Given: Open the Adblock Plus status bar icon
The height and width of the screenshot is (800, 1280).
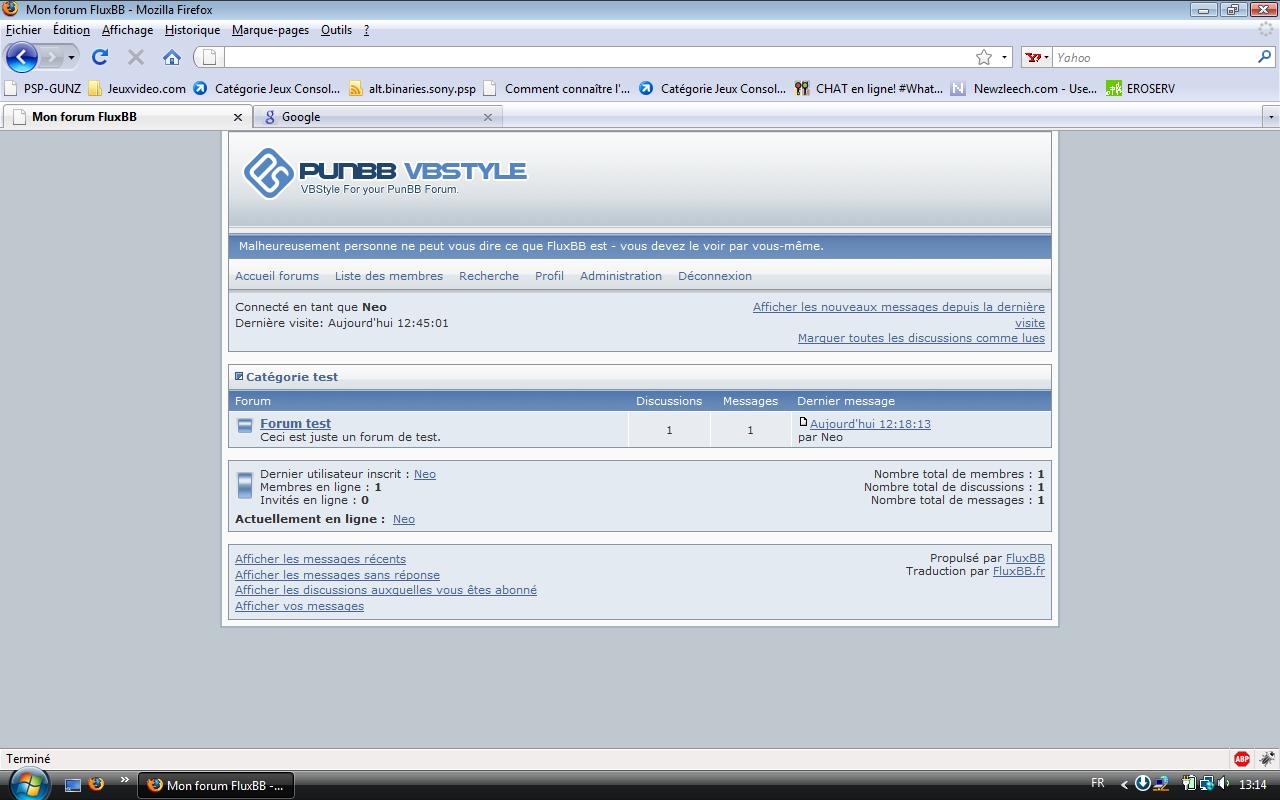Looking at the screenshot, I should 1241,759.
